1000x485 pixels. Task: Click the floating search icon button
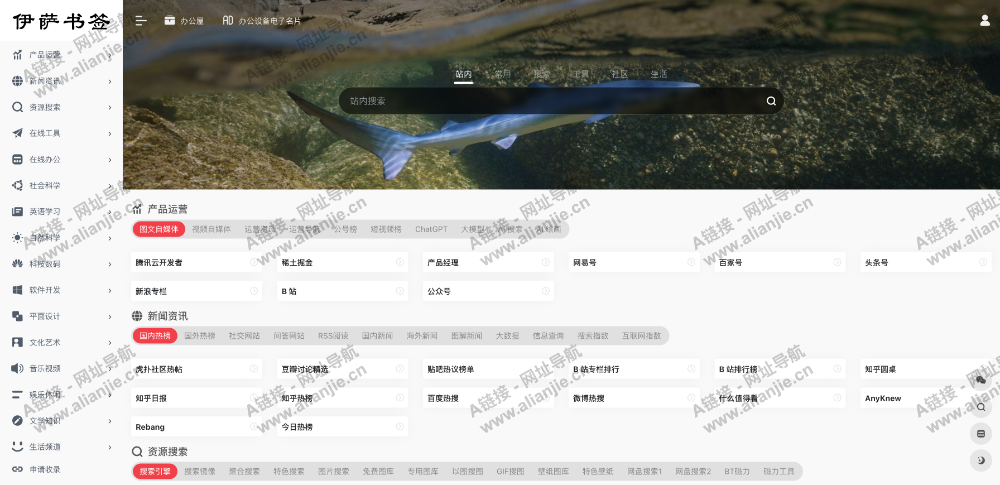(x=981, y=407)
